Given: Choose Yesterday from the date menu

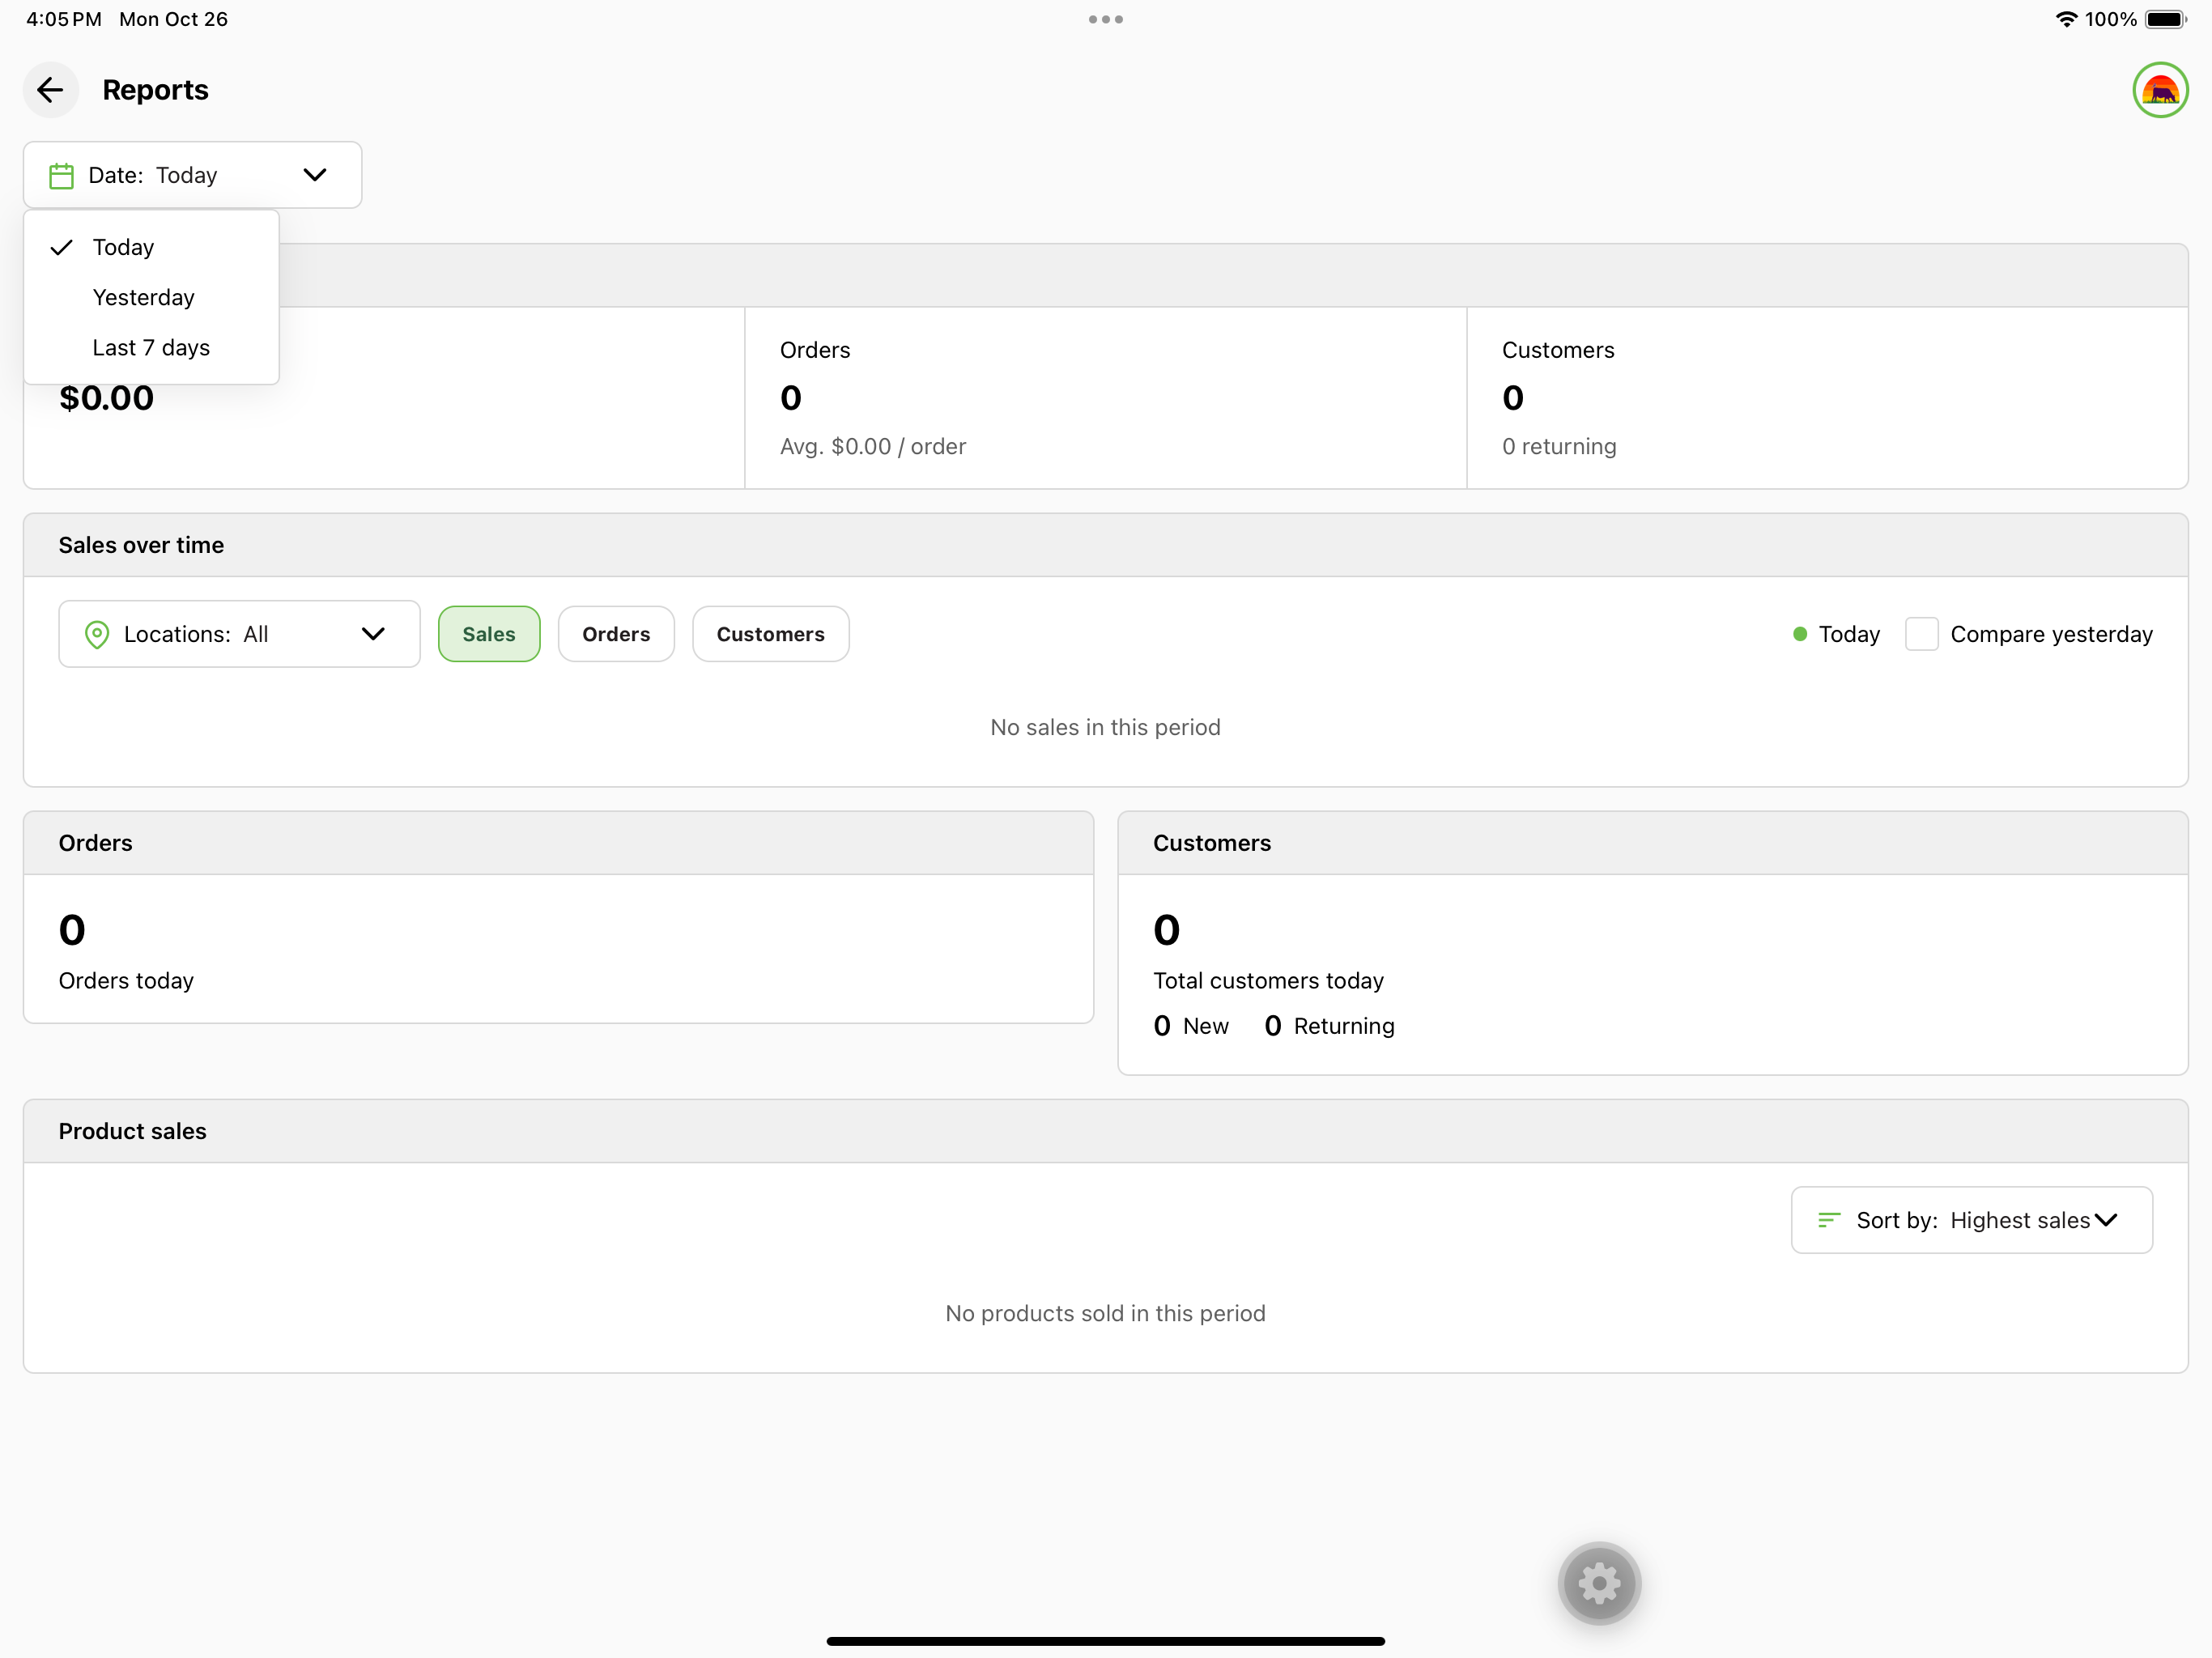Looking at the screenshot, I should tap(151, 297).
